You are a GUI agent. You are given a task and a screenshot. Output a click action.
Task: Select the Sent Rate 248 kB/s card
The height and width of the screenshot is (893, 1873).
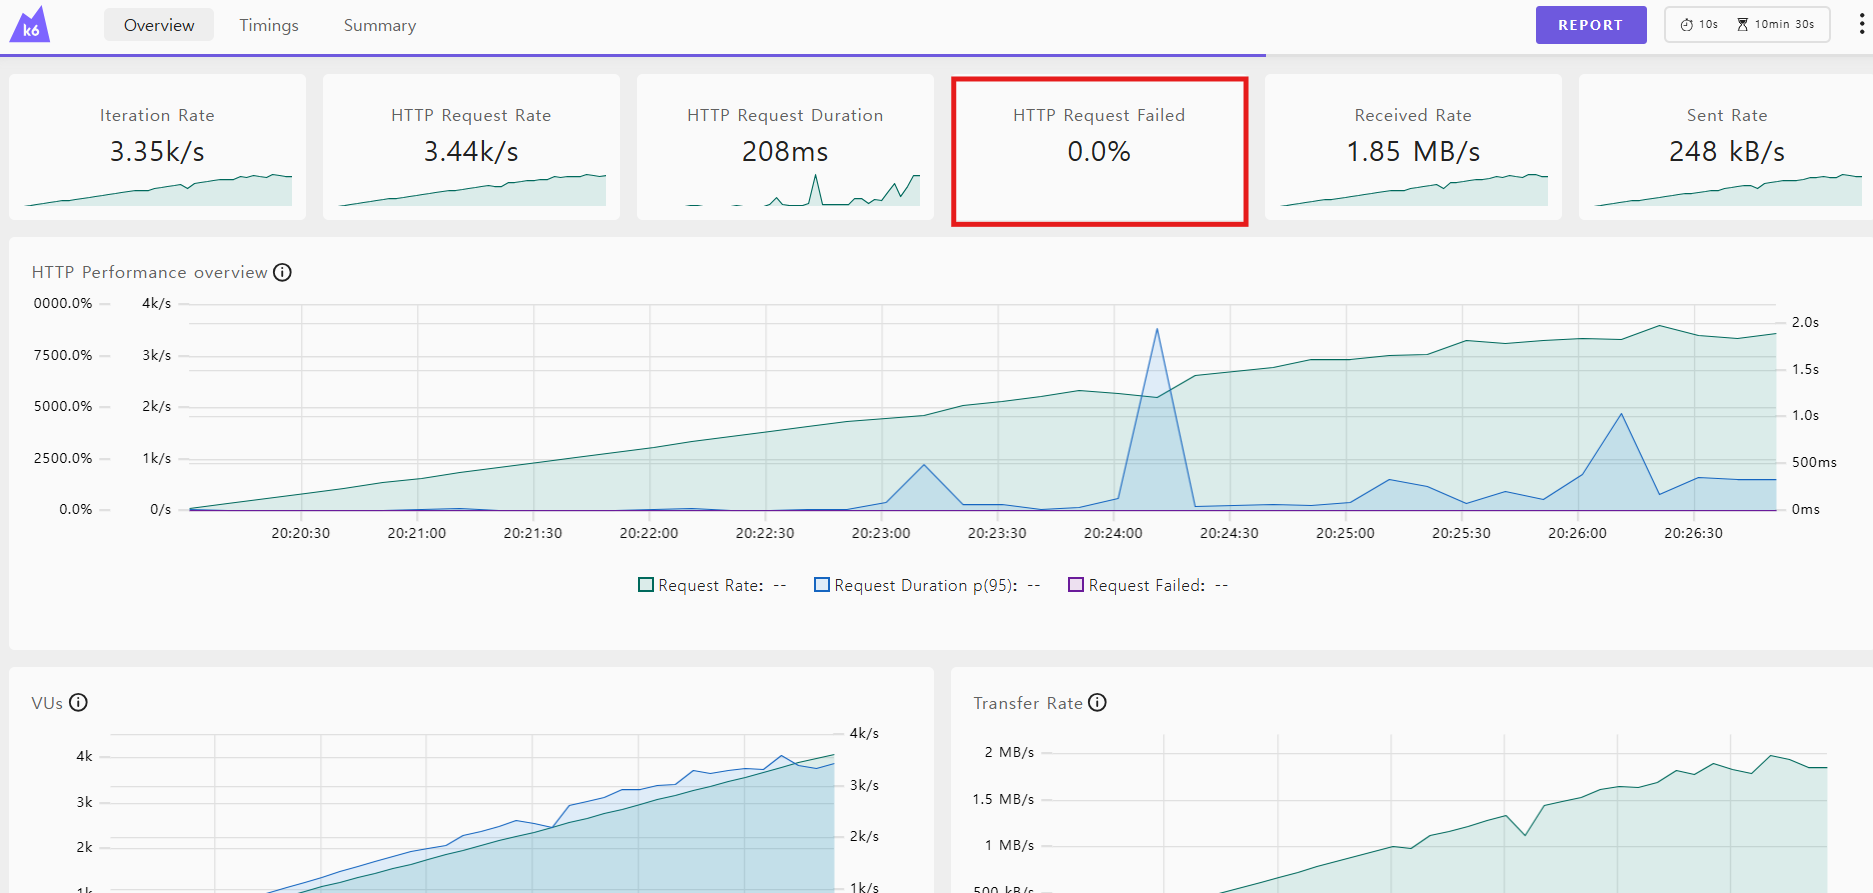[x=1726, y=147]
